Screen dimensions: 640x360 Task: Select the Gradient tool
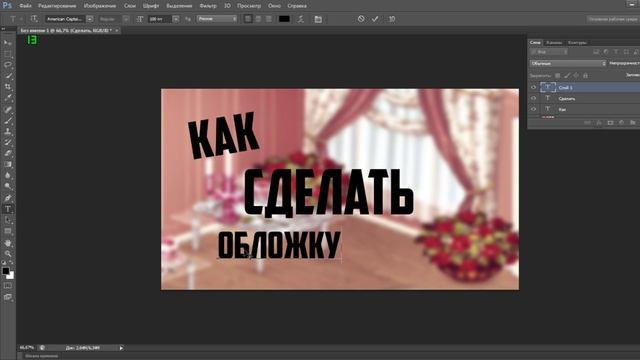[8, 164]
